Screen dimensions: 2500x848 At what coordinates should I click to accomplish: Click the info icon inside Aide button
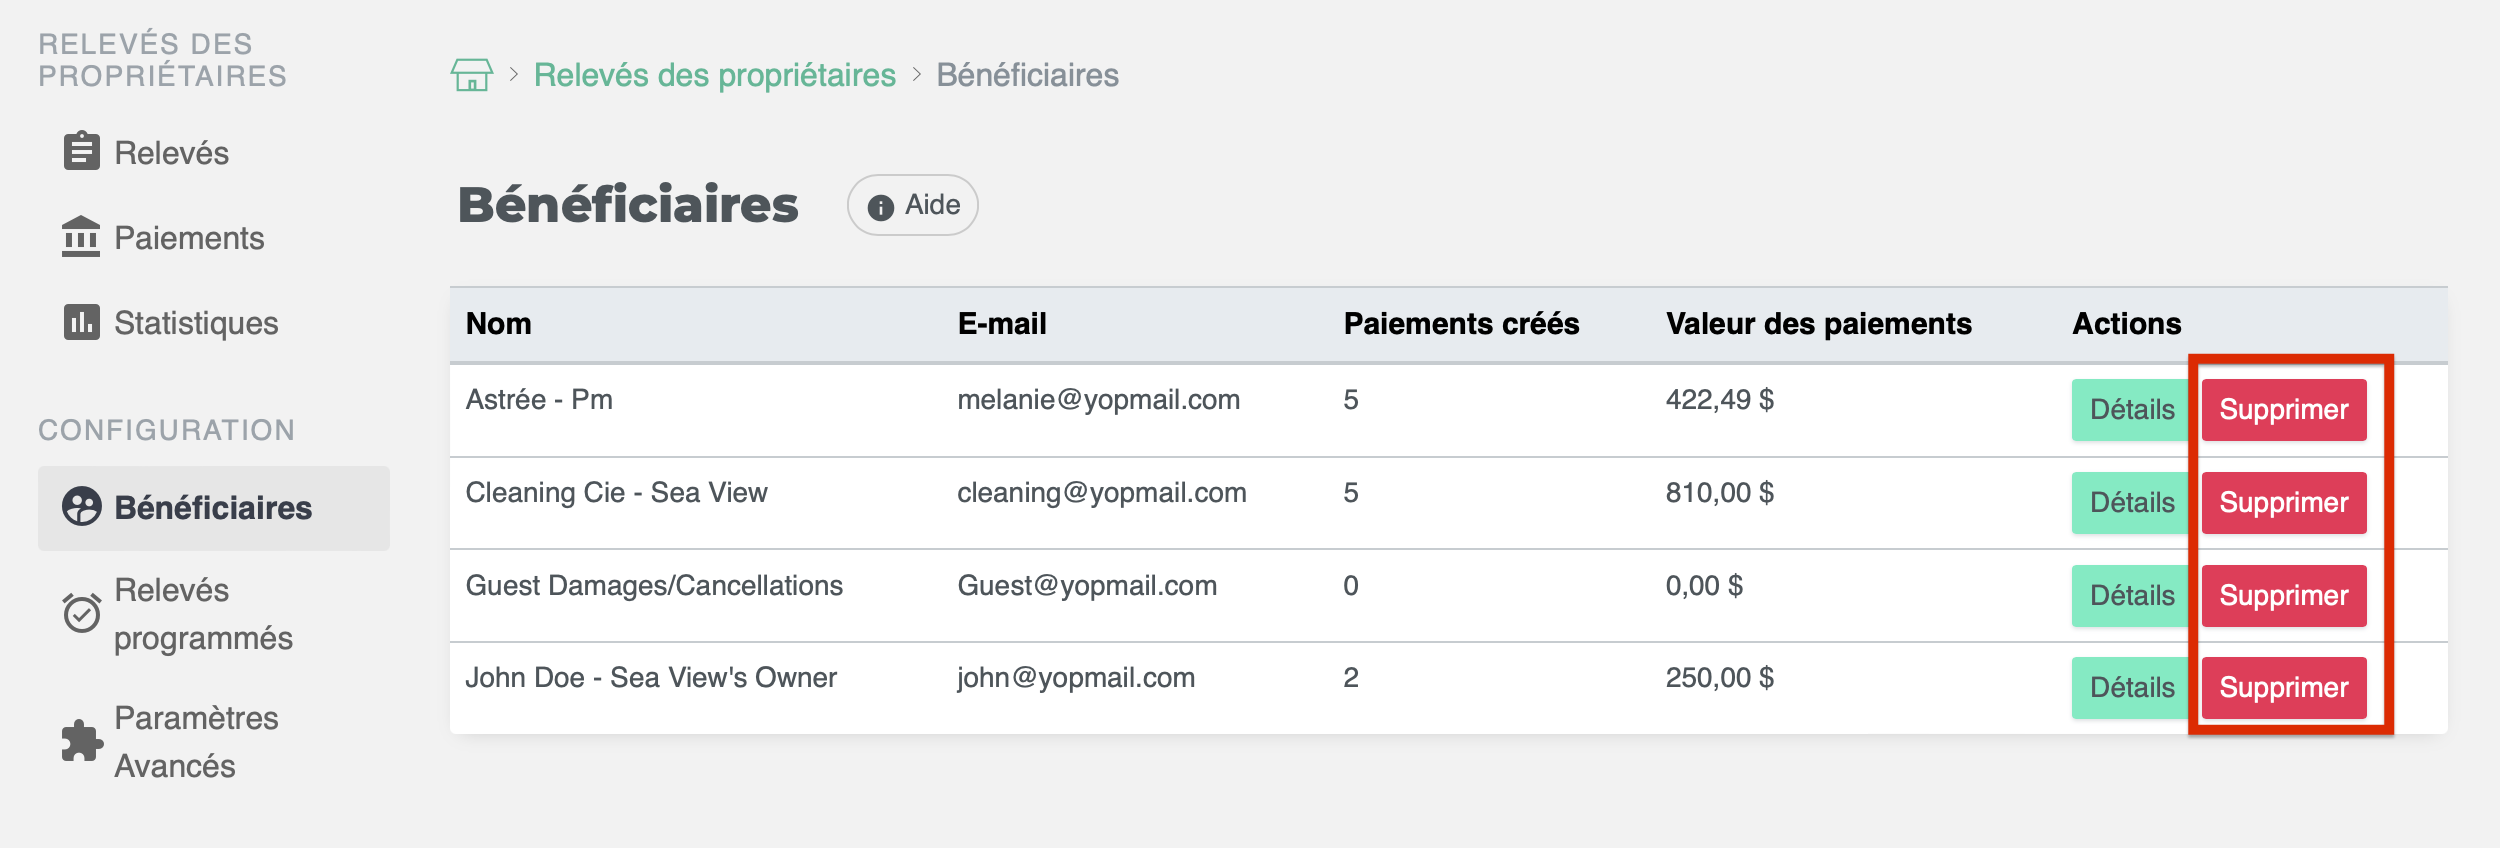(x=880, y=207)
